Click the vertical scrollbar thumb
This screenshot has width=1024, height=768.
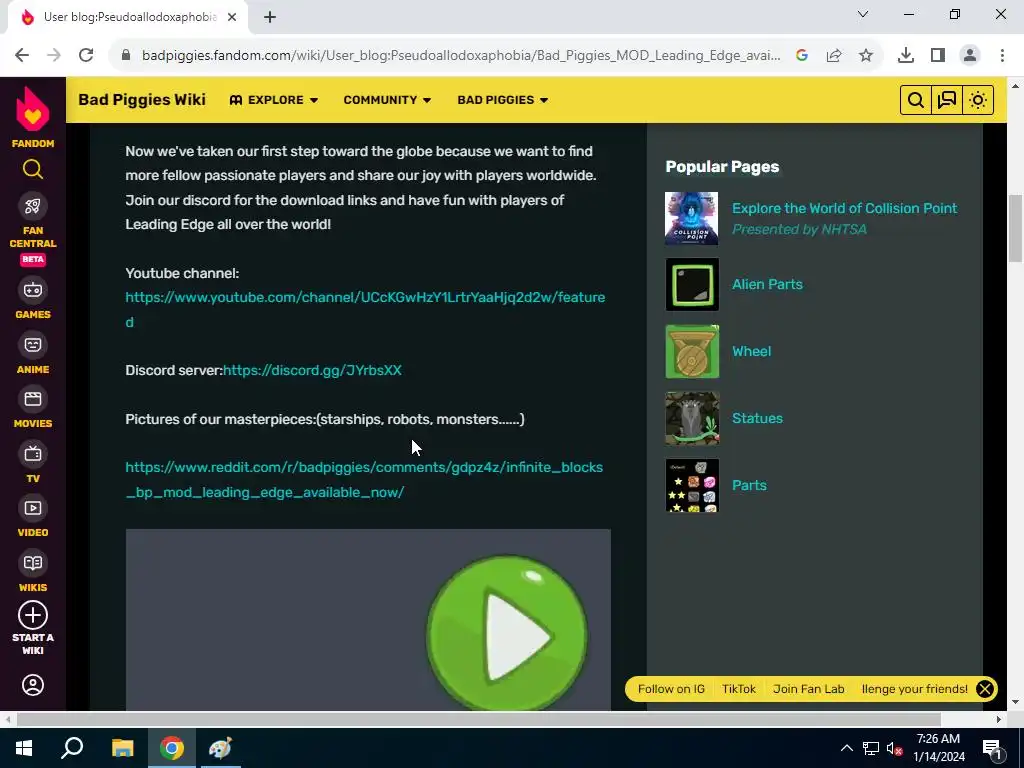pyautogui.click(x=1016, y=228)
